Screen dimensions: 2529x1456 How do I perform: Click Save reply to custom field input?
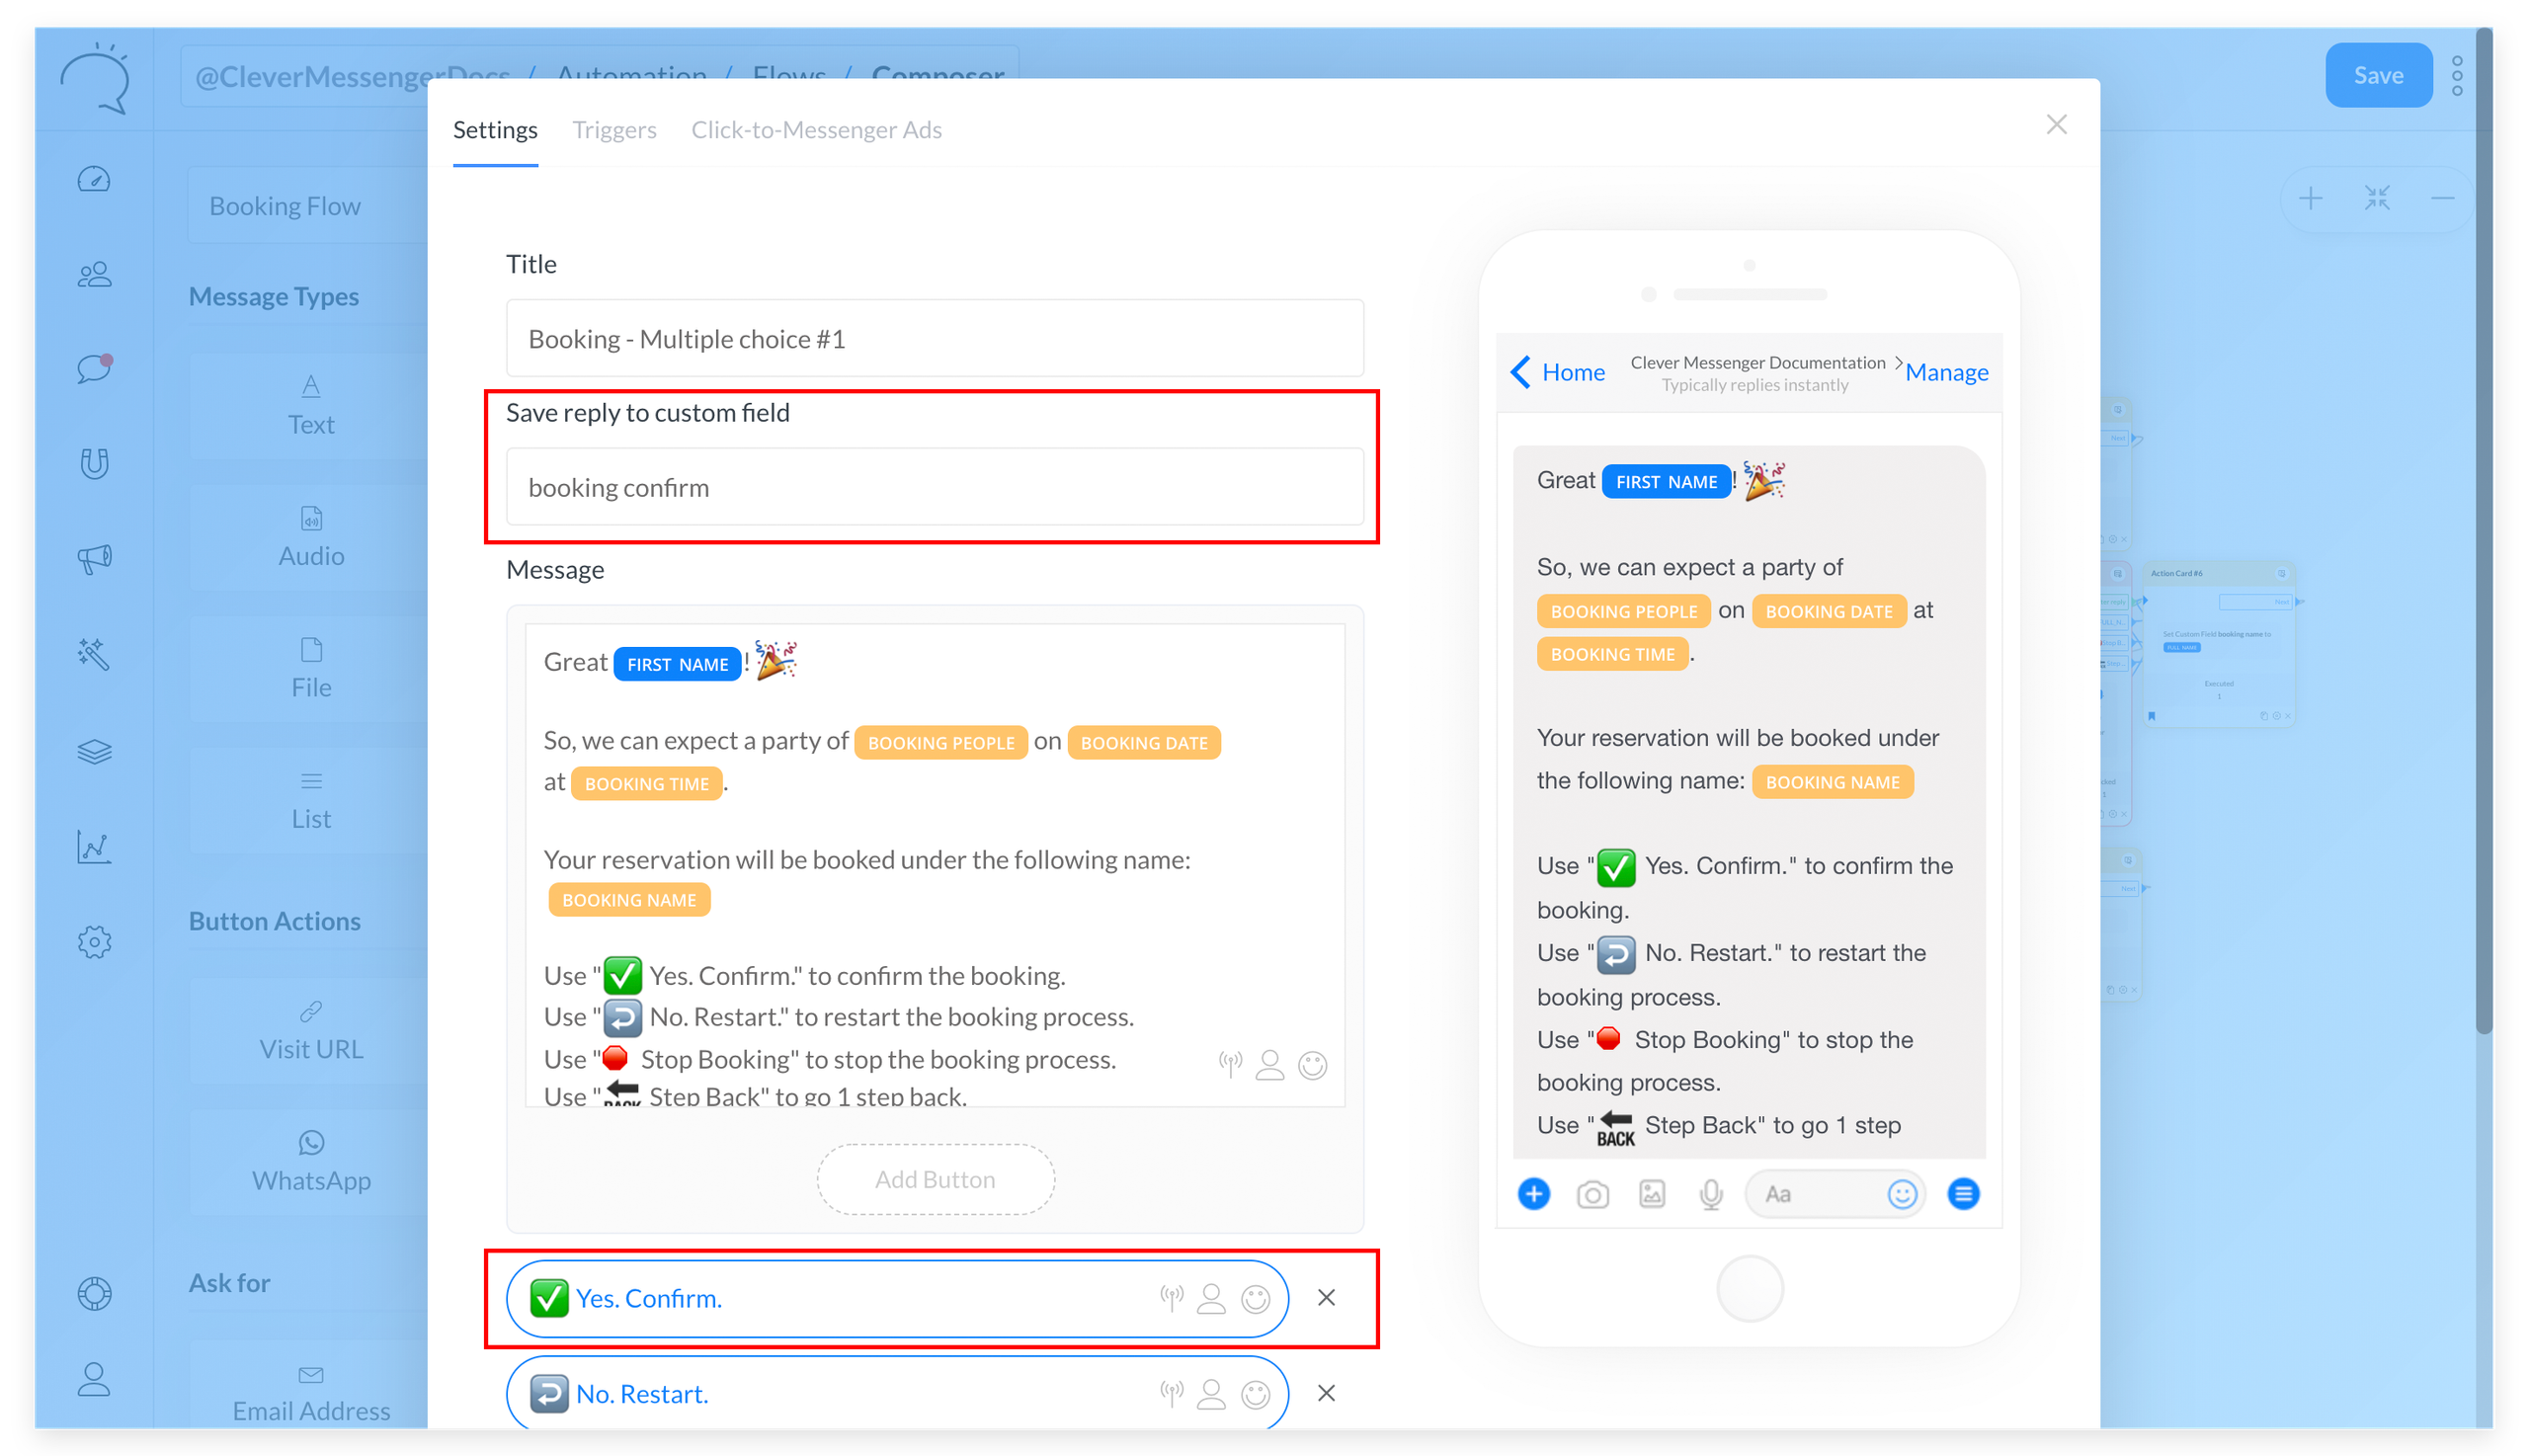click(x=934, y=487)
